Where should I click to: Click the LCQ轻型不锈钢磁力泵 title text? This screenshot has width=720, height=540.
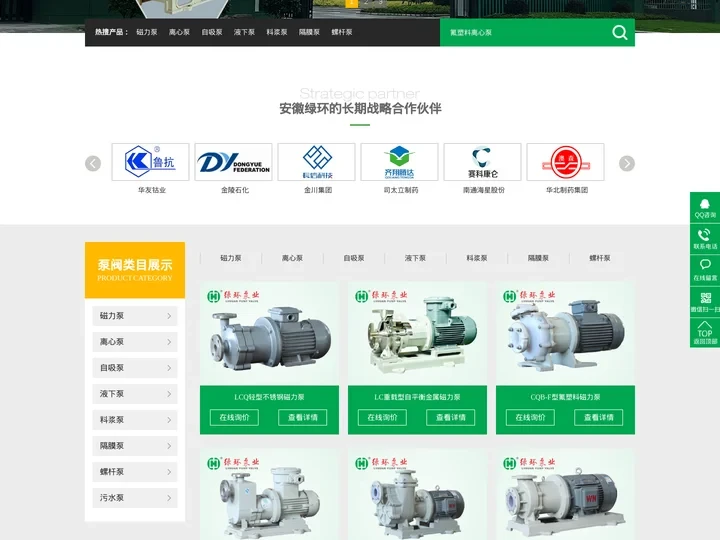(270, 397)
